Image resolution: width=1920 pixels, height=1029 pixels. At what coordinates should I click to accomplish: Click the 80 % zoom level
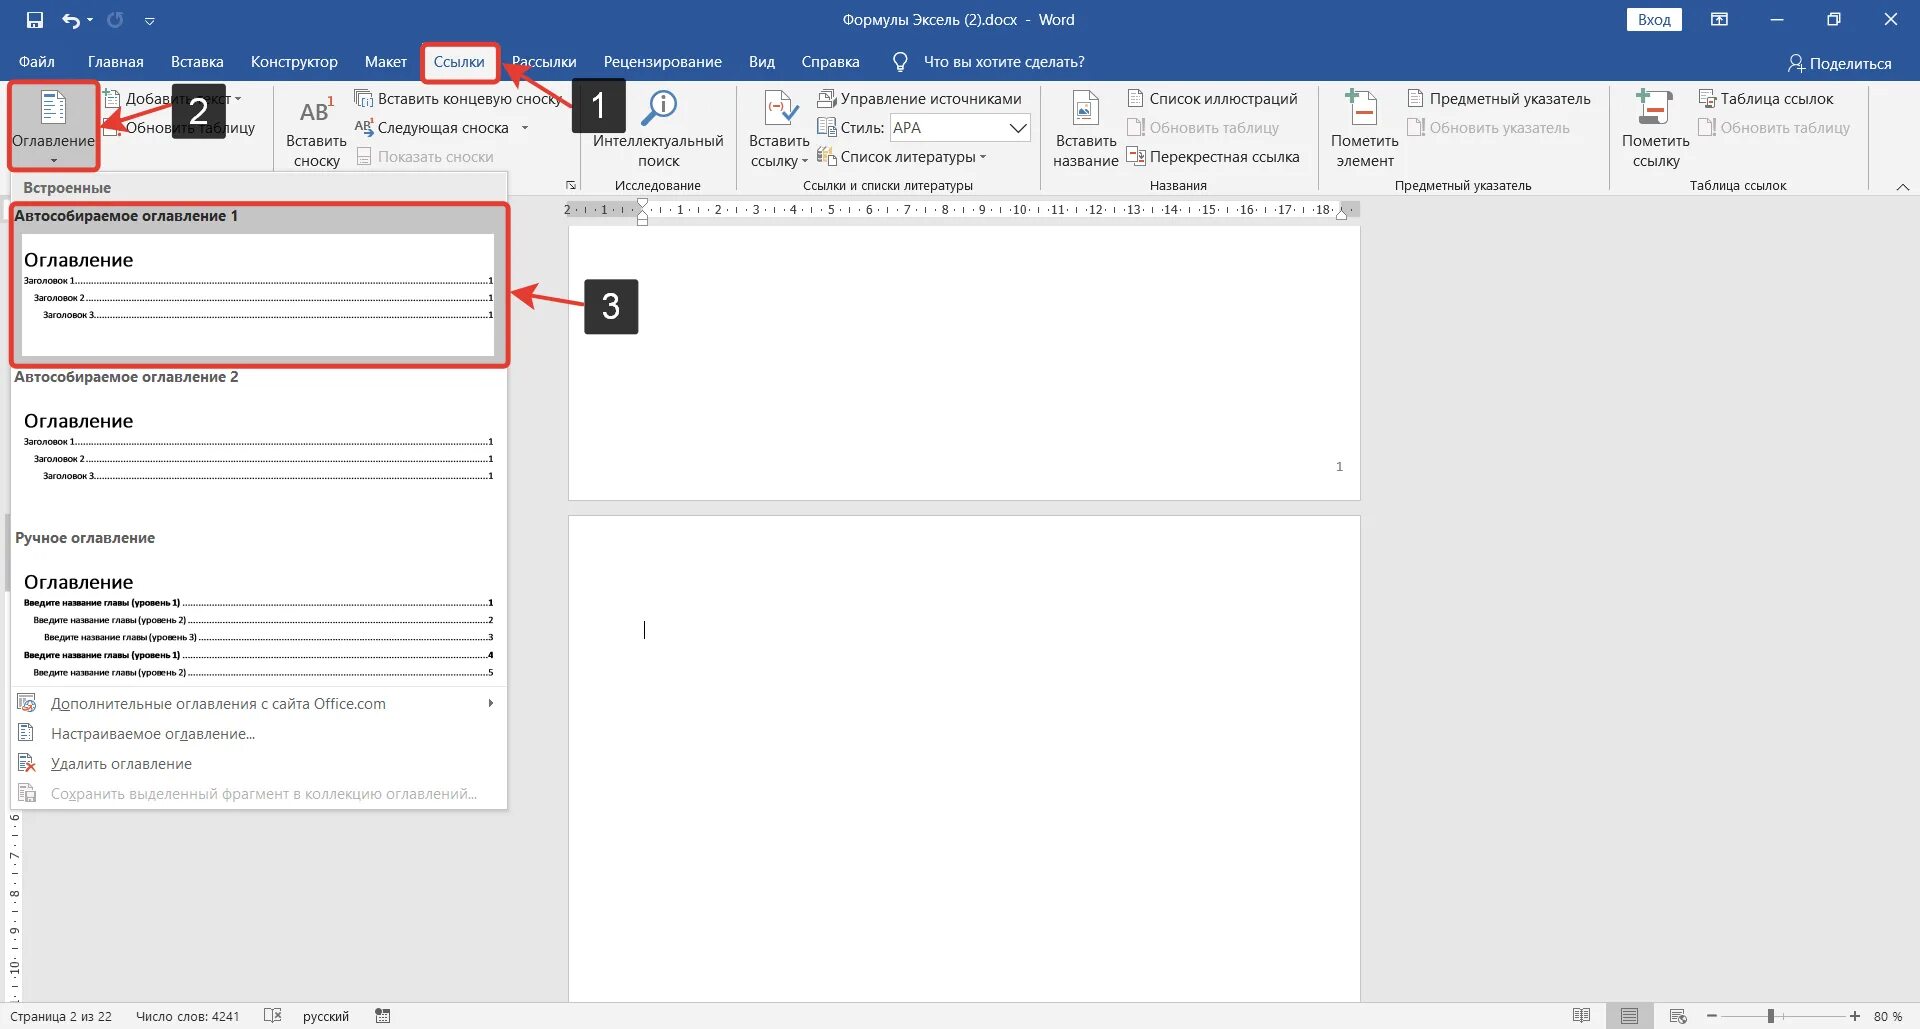point(1888,1016)
